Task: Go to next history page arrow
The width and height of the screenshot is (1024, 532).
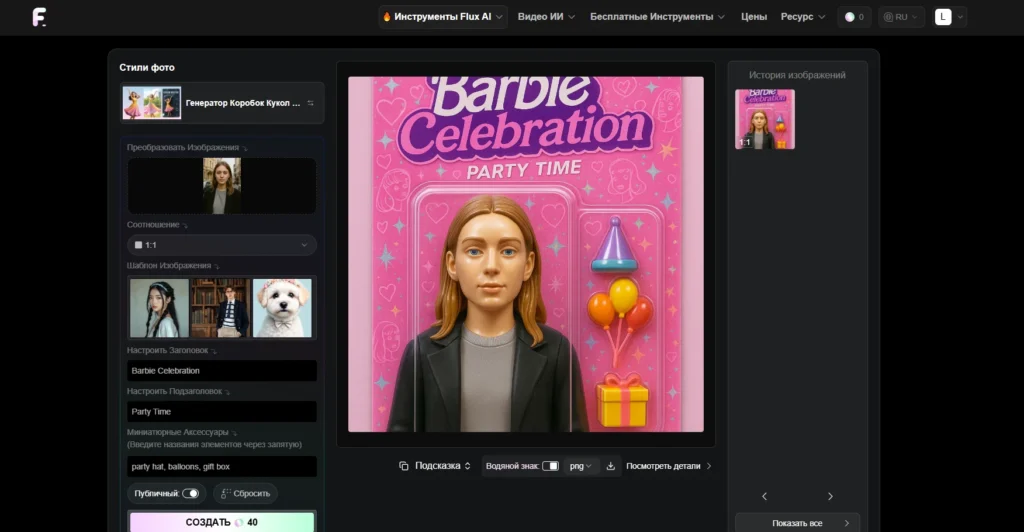Action: click(x=830, y=496)
